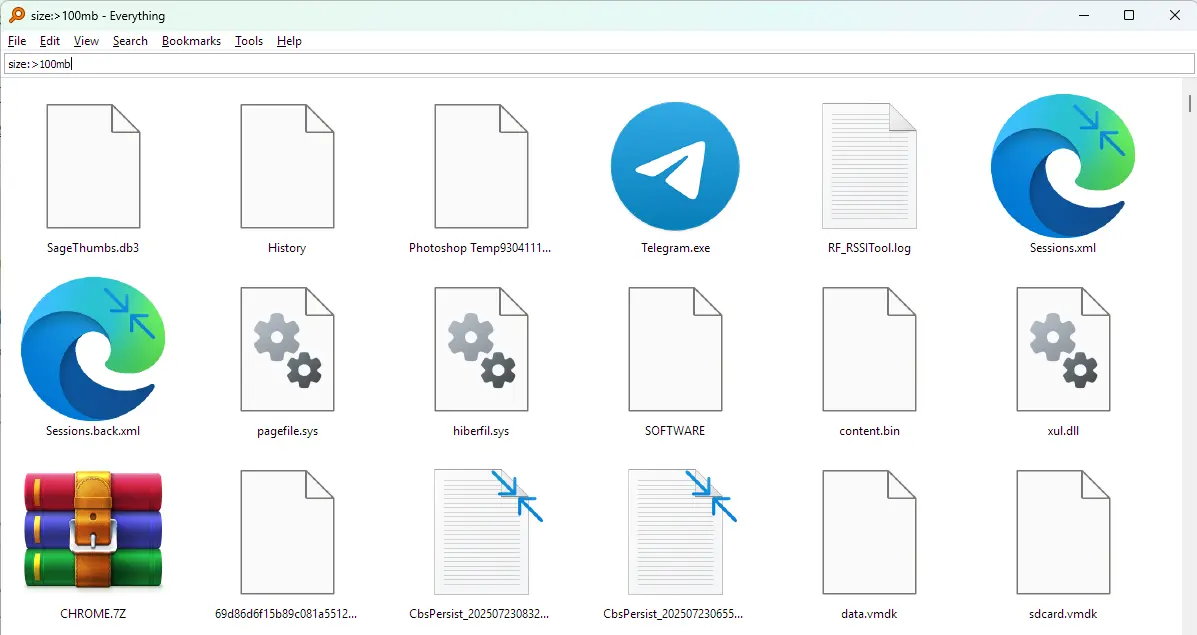This screenshot has height=635, width=1197.
Task: Open the Search menu
Action: pyautogui.click(x=130, y=41)
